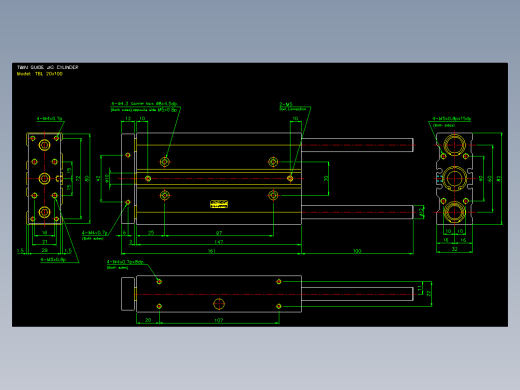Click the model label "Model: TBL 20x100"
The height and width of the screenshot is (390, 520).
point(40,74)
